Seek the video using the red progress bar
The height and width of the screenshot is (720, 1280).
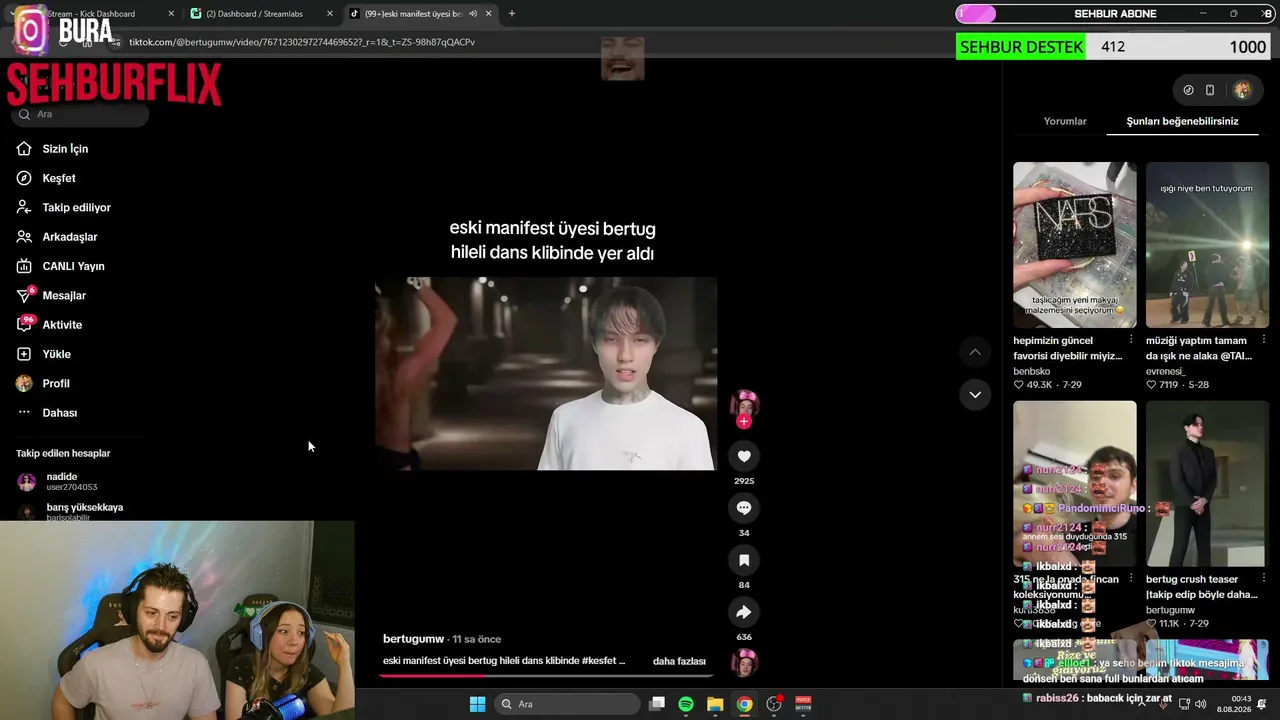click(x=546, y=675)
